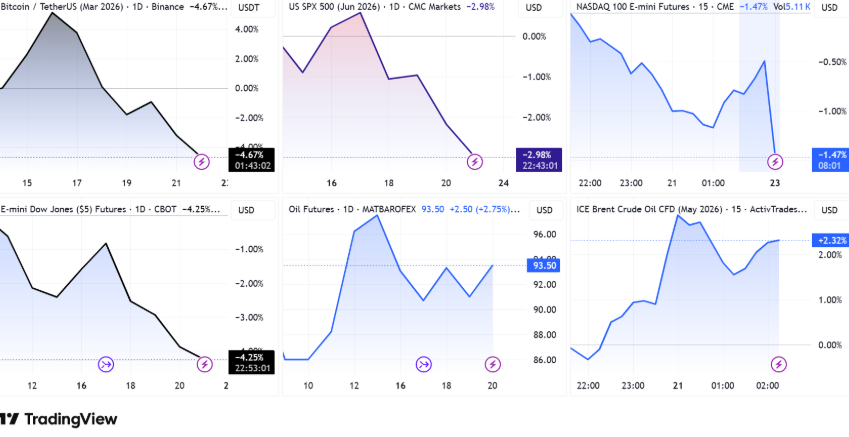
Task: Click the arrow icon in Oil Futures chart
Action: pos(424,364)
